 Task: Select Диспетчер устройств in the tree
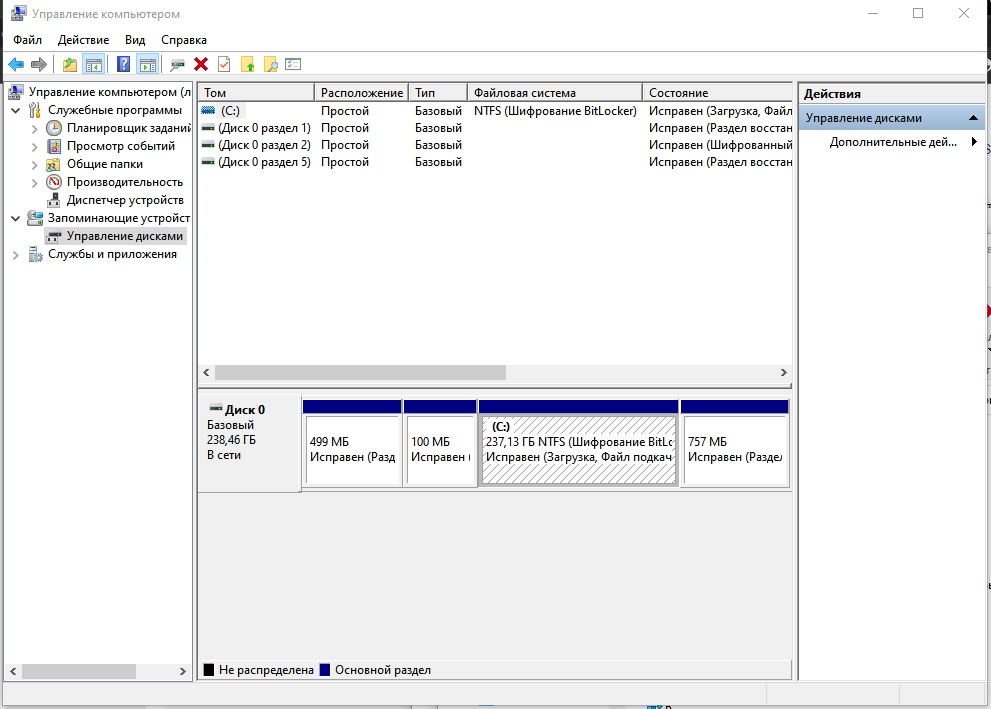pyautogui.click(x=124, y=200)
